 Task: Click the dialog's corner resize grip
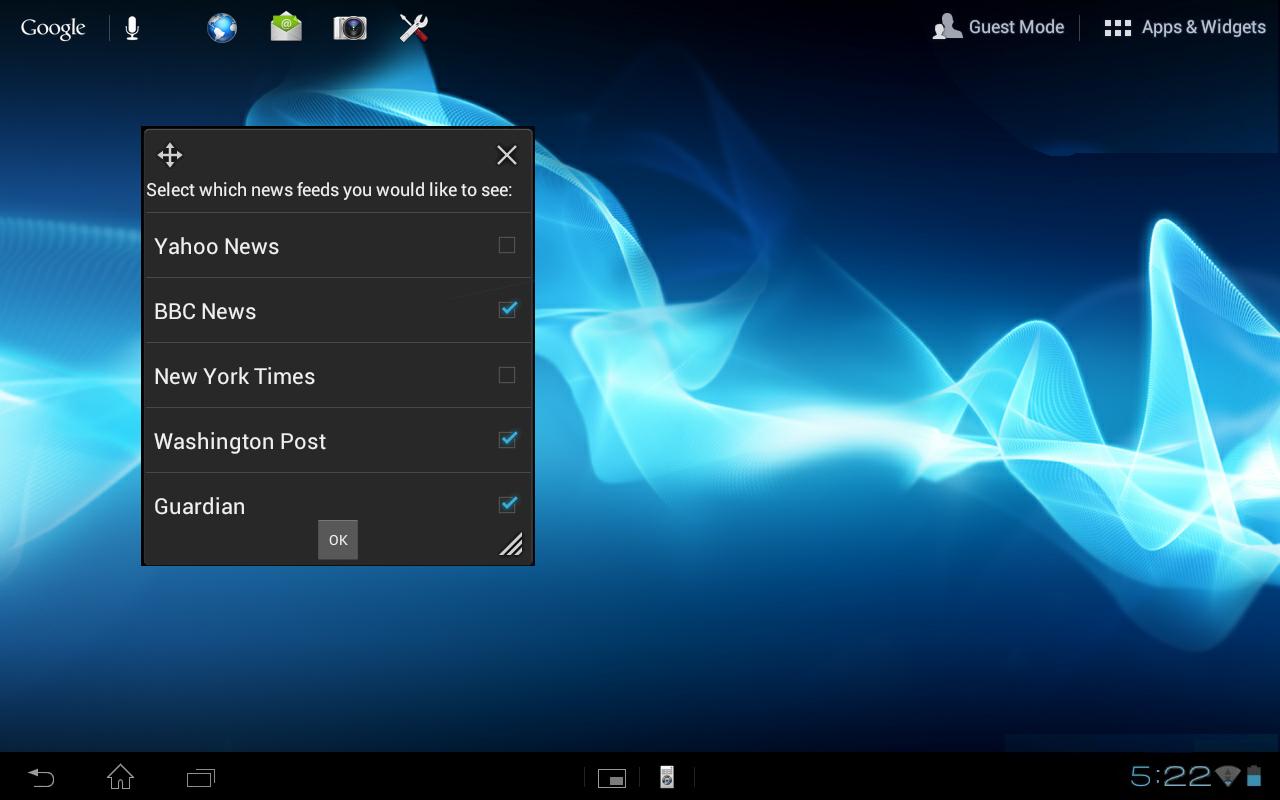[x=511, y=543]
